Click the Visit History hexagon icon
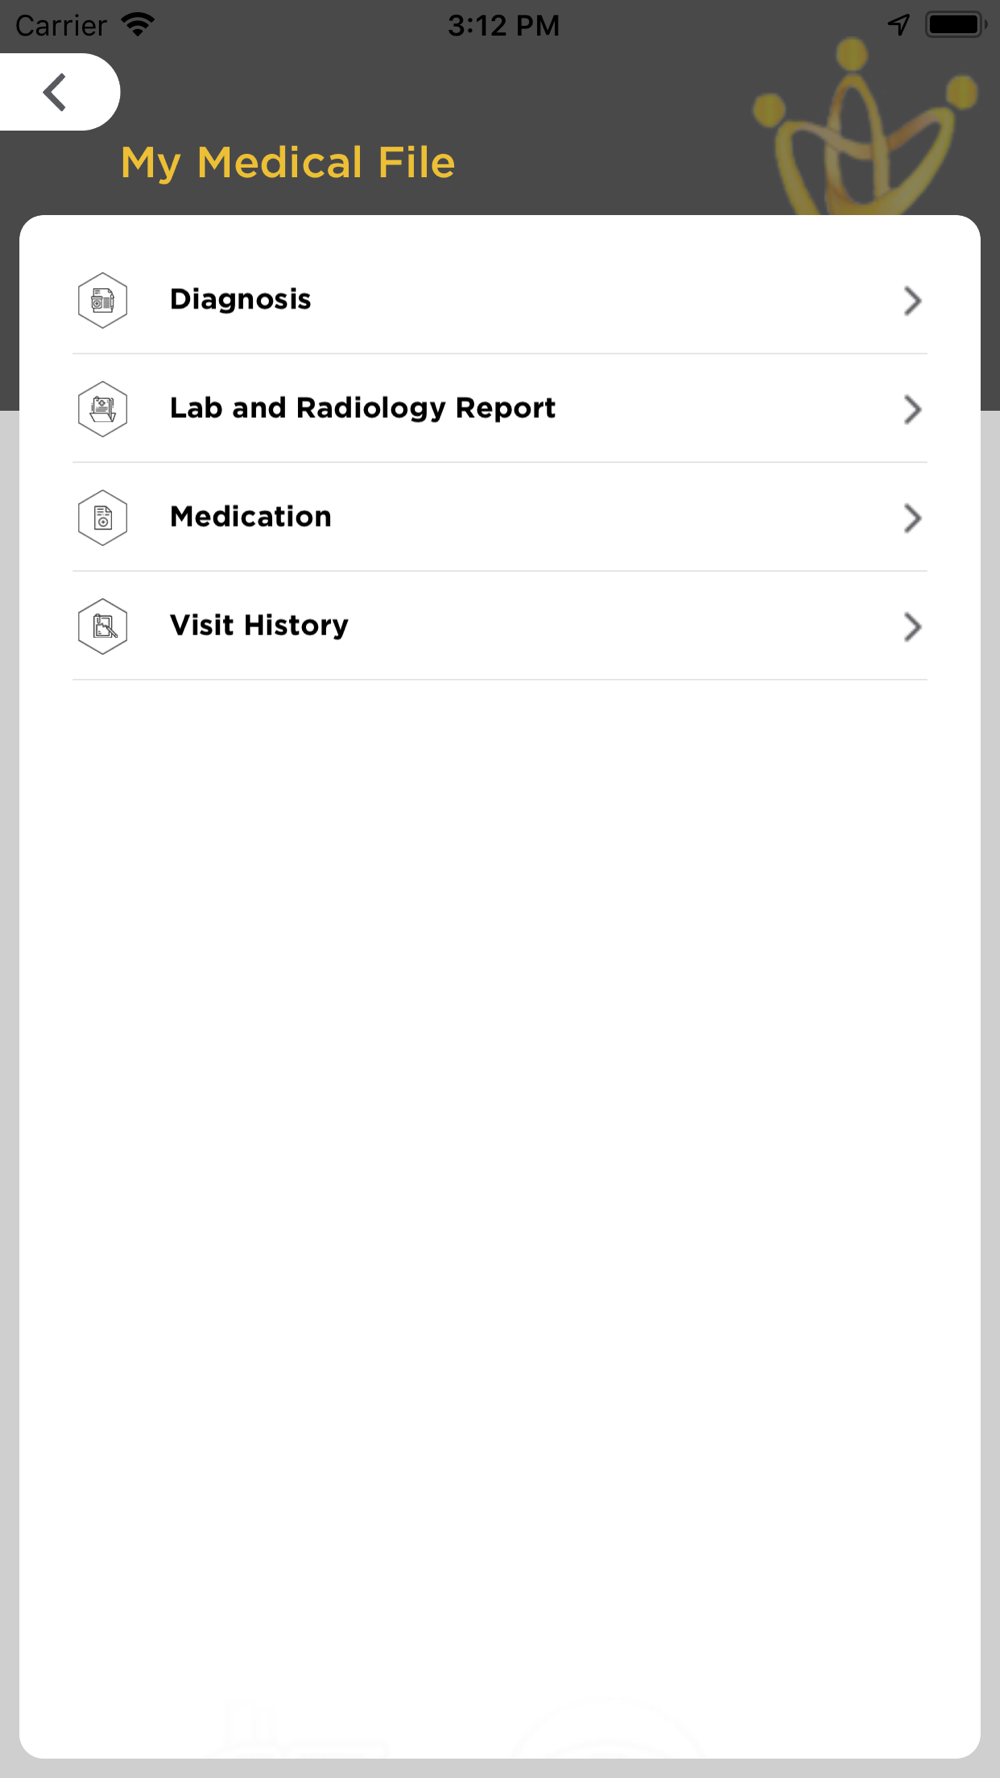 click(x=103, y=627)
